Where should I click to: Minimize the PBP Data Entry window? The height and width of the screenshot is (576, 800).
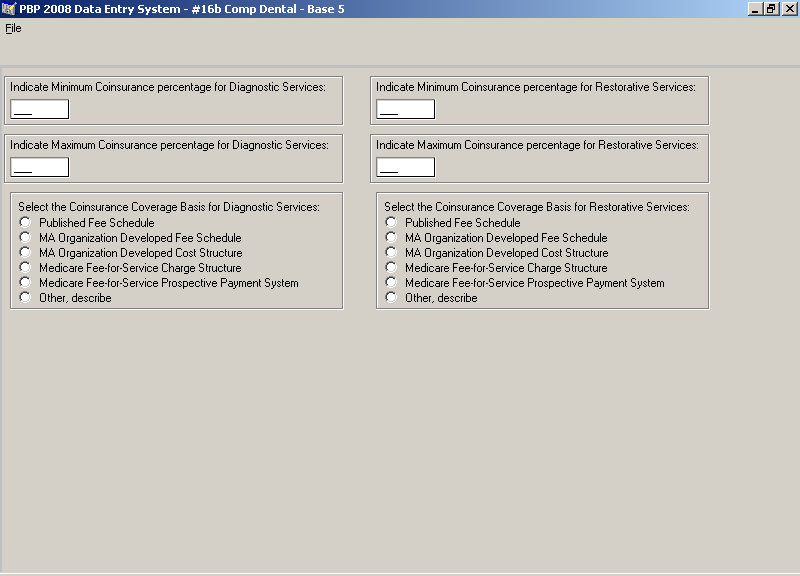(755, 9)
